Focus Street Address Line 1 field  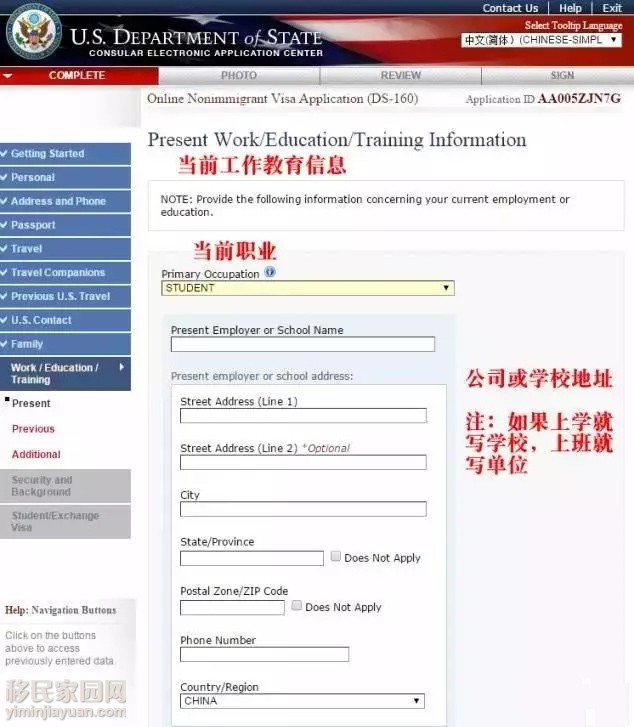(303, 415)
